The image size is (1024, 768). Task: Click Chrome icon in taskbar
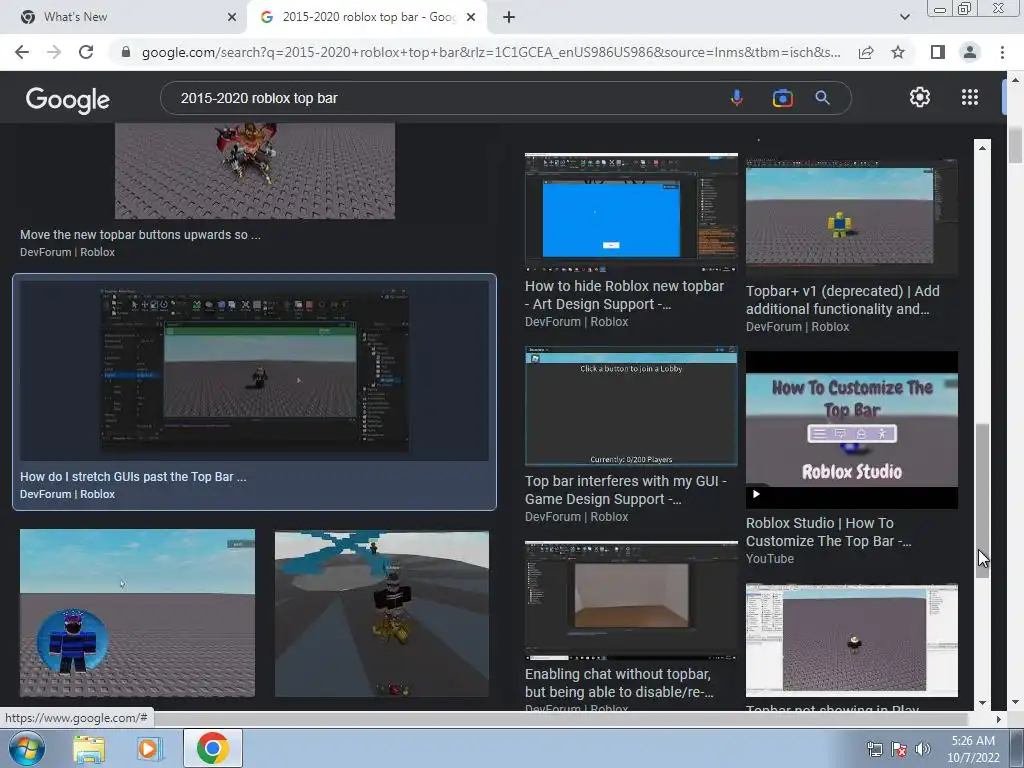coord(212,748)
